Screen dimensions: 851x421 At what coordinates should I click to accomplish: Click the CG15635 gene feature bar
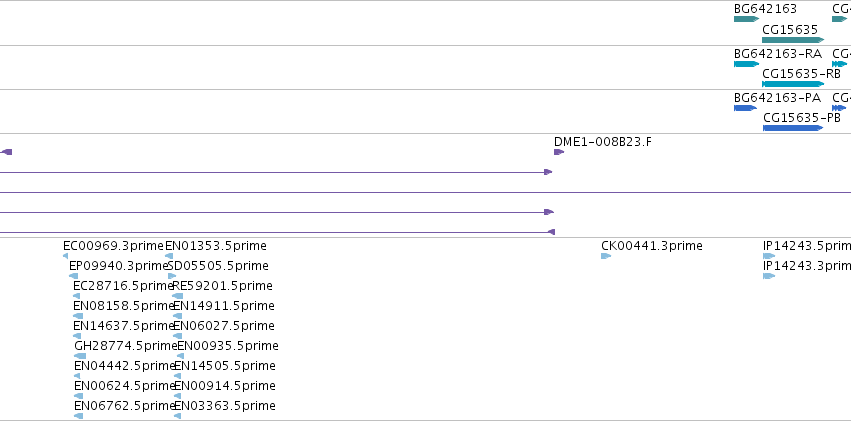click(x=793, y=40)
